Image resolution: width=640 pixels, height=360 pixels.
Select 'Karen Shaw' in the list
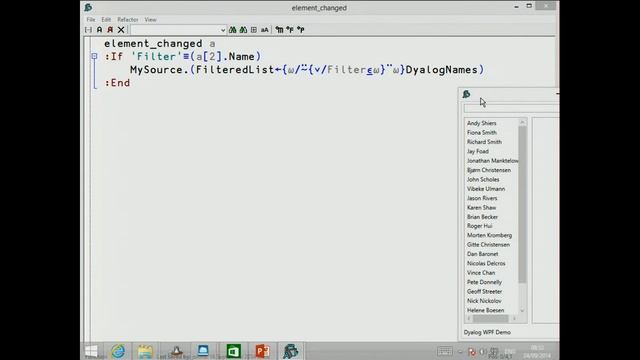click(481, 208)
